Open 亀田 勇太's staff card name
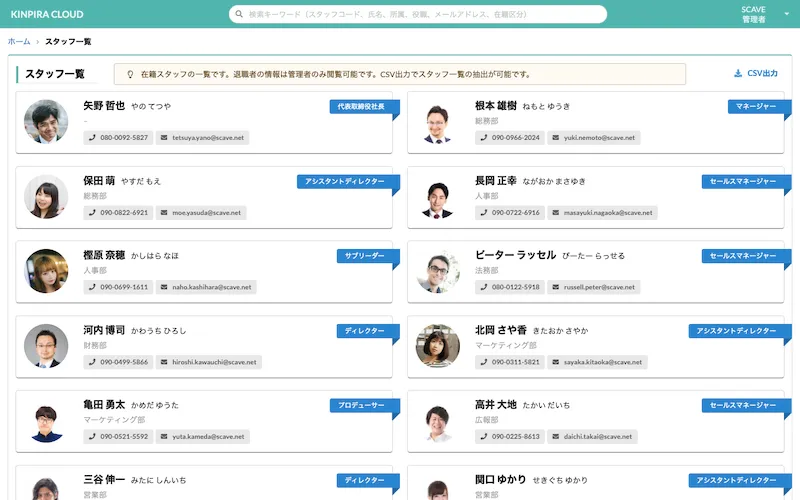The width and height of the screenshot is (800, 500). pos(104,405)
